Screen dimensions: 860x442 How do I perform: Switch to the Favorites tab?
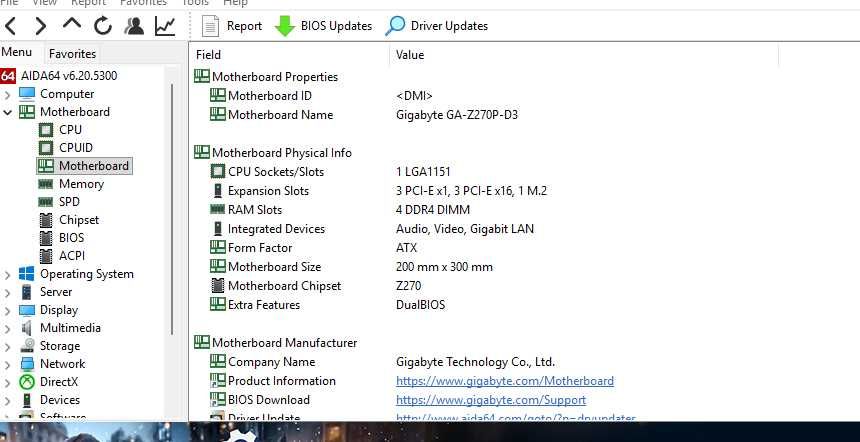(x=72, y=54)
